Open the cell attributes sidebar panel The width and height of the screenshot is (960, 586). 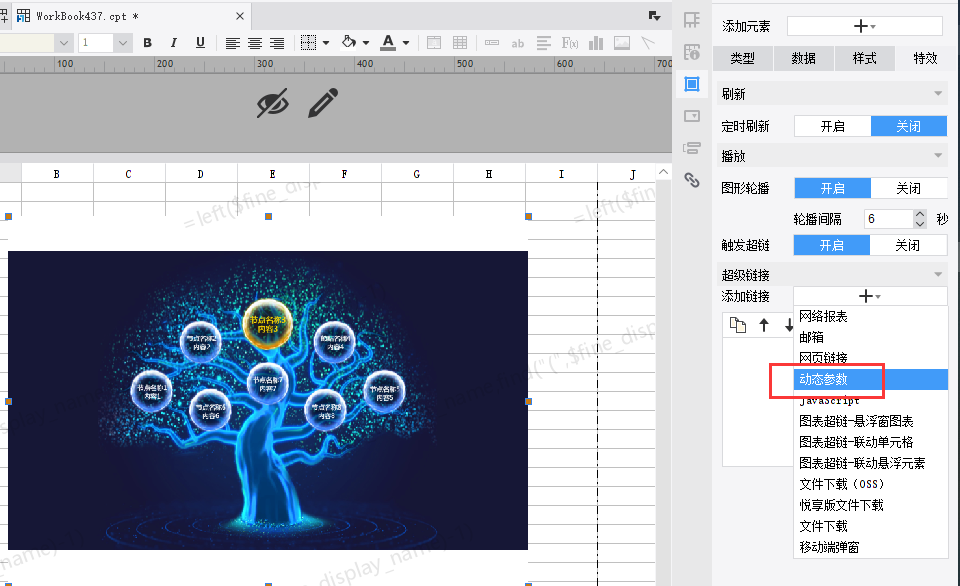[x=692, y=52]
